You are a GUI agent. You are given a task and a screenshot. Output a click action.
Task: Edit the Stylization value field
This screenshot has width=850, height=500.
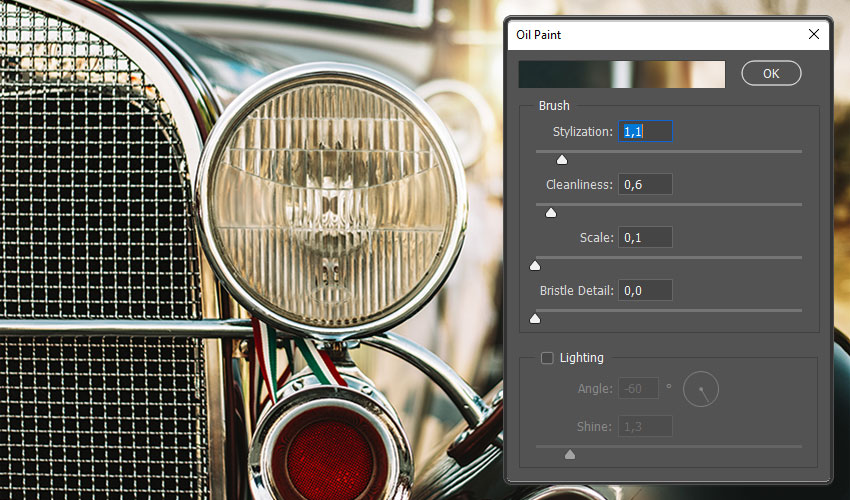point(645,131)
